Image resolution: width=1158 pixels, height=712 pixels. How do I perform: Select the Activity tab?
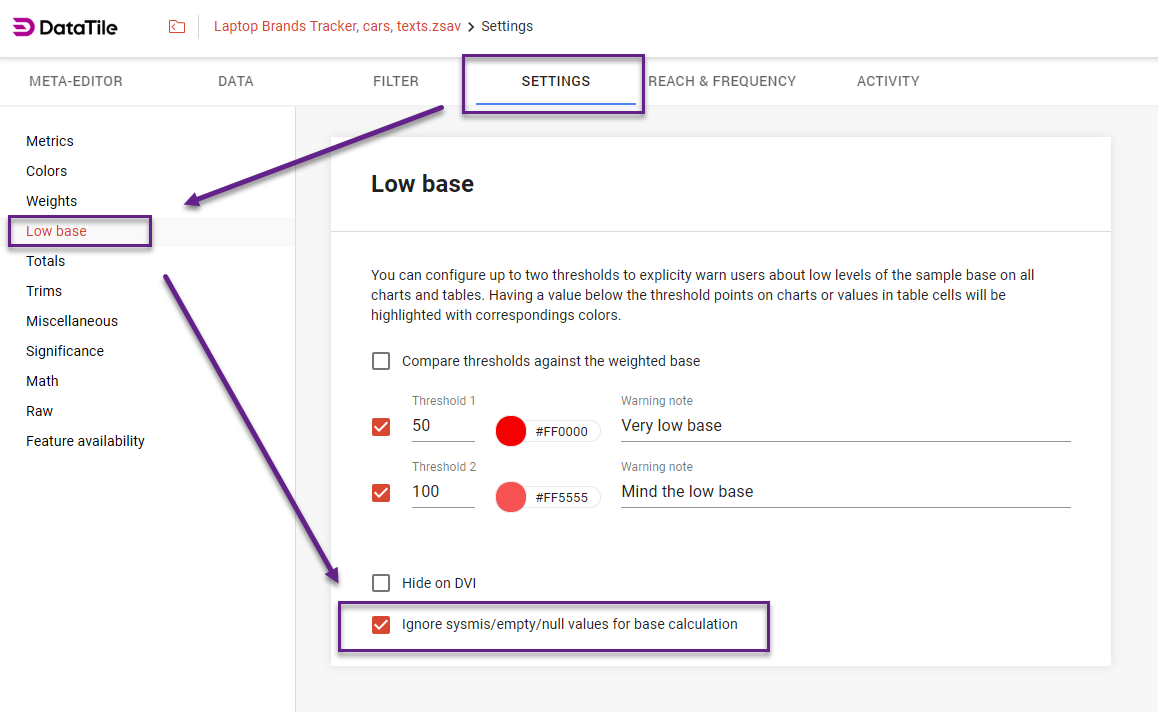pyautogui.click(x=888, y=81)
